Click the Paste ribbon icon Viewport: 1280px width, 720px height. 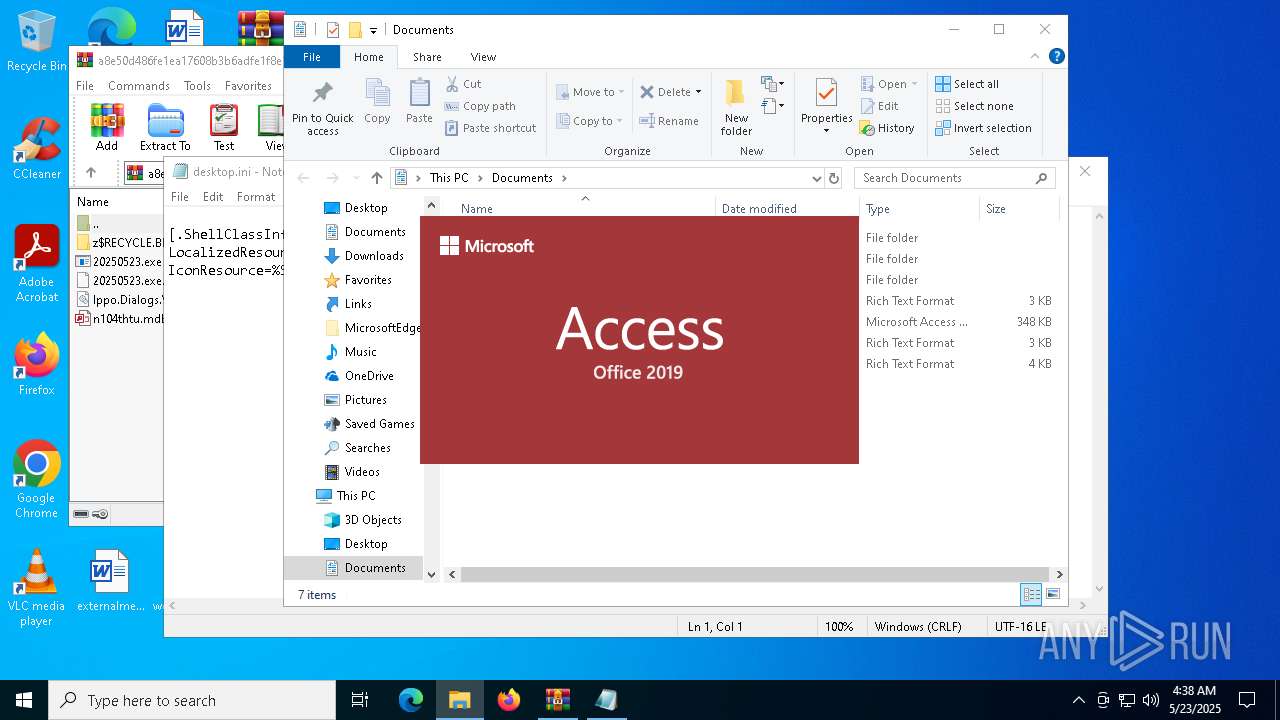pos(419,101)
